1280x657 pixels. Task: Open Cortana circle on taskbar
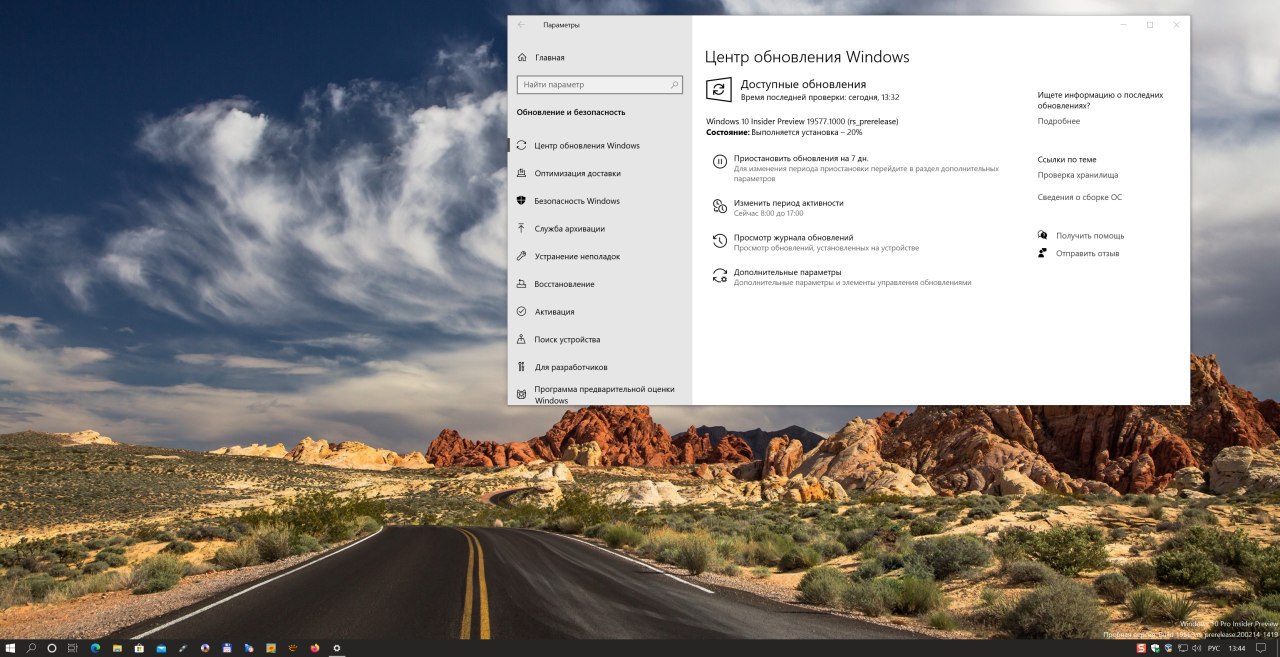52,648
